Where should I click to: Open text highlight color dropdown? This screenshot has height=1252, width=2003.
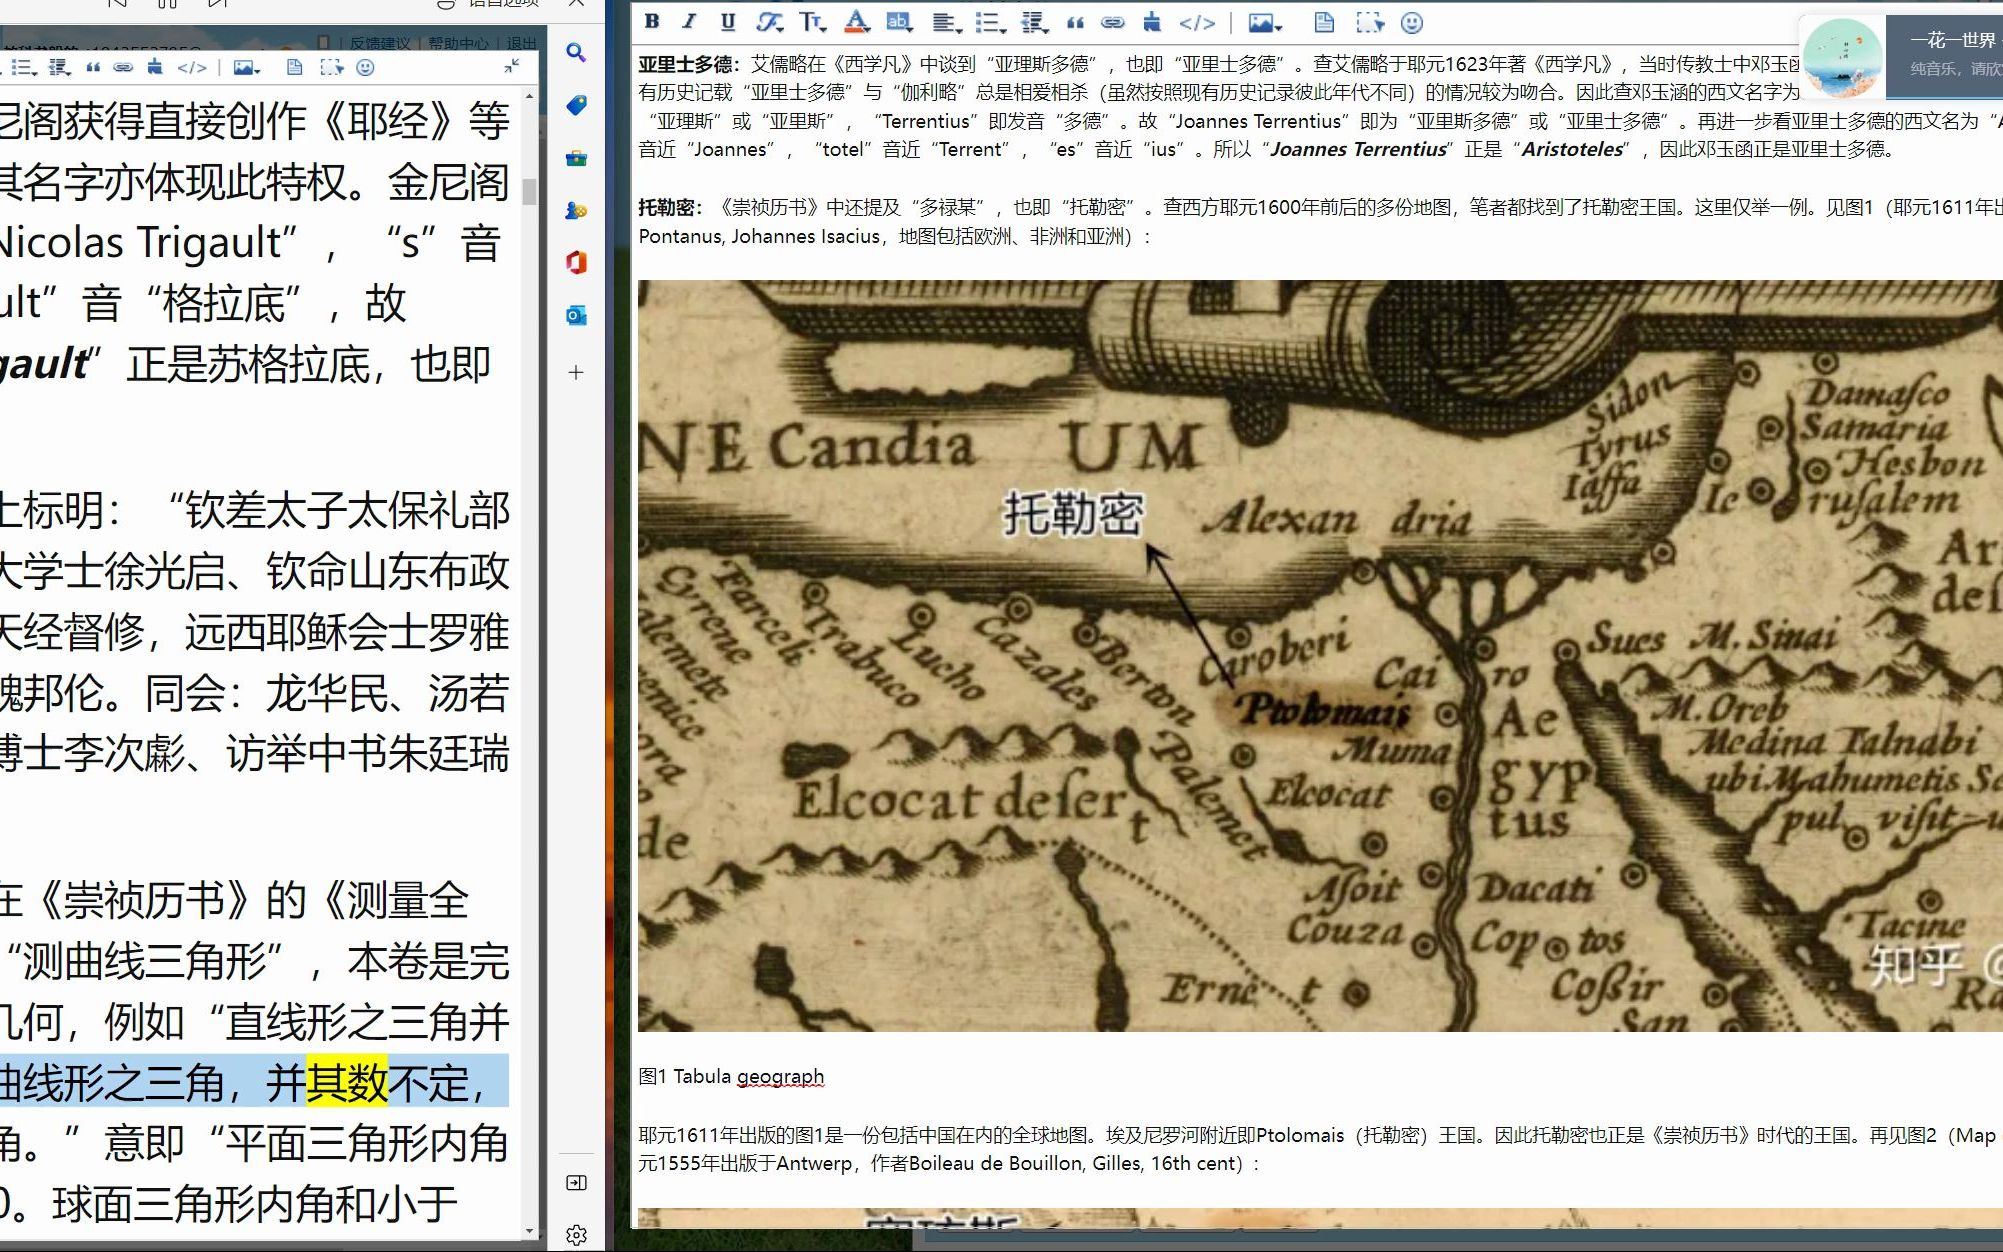pyautogui.click(x=900, y=22)
